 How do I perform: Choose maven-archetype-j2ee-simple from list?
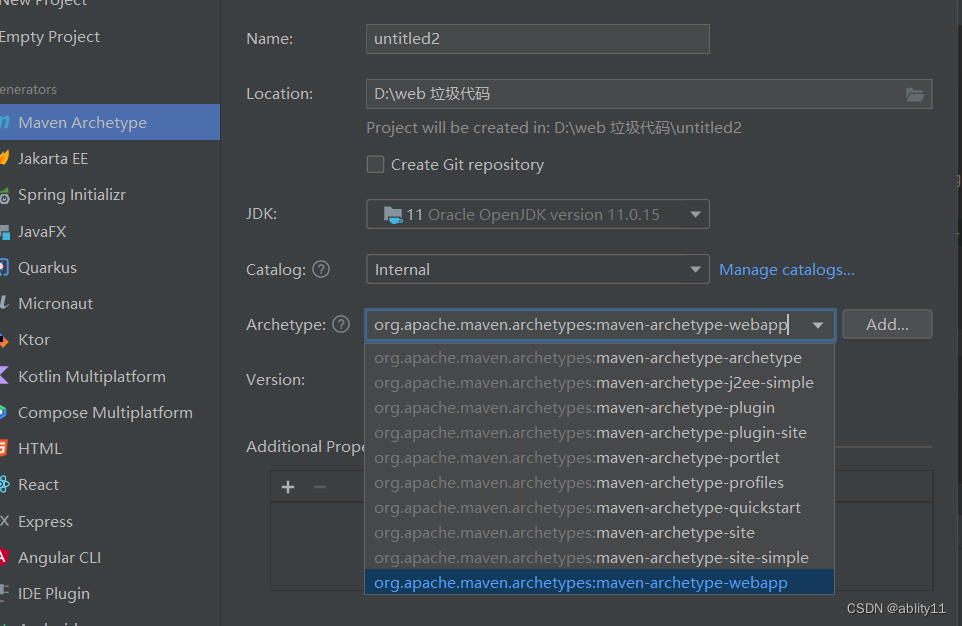(x=599, y=382)
